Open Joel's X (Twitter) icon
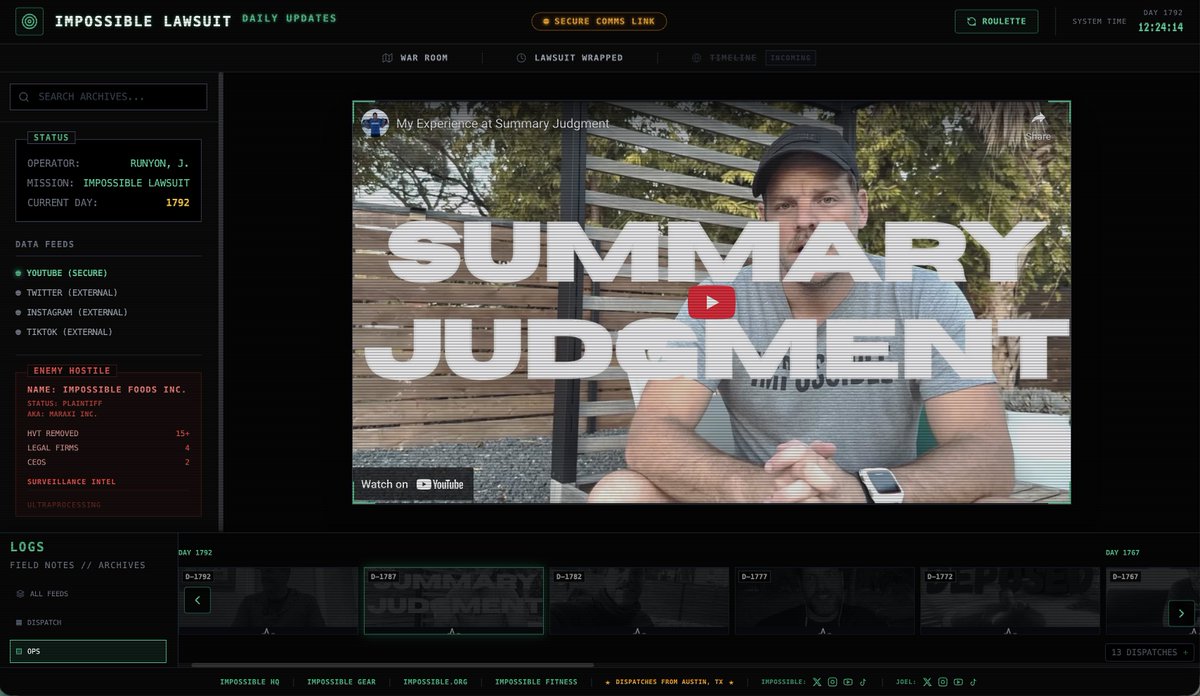Image resolution: width=1200 pixels, height=696 pixels. (x=927, y=682)
